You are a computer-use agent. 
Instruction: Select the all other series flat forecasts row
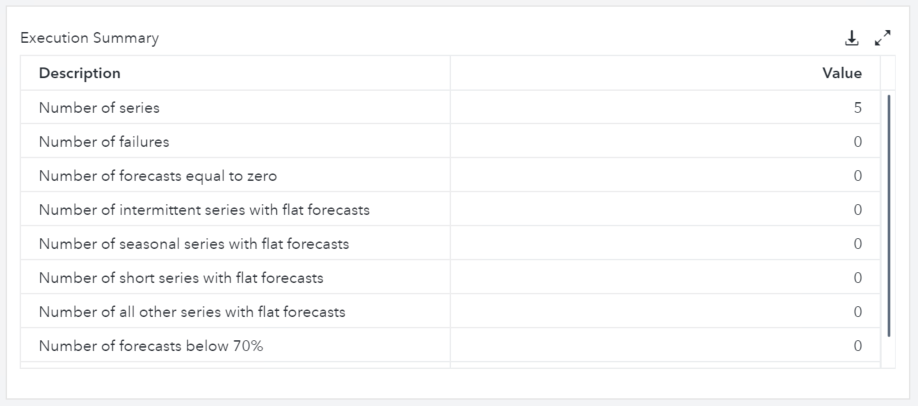point(192,312)
